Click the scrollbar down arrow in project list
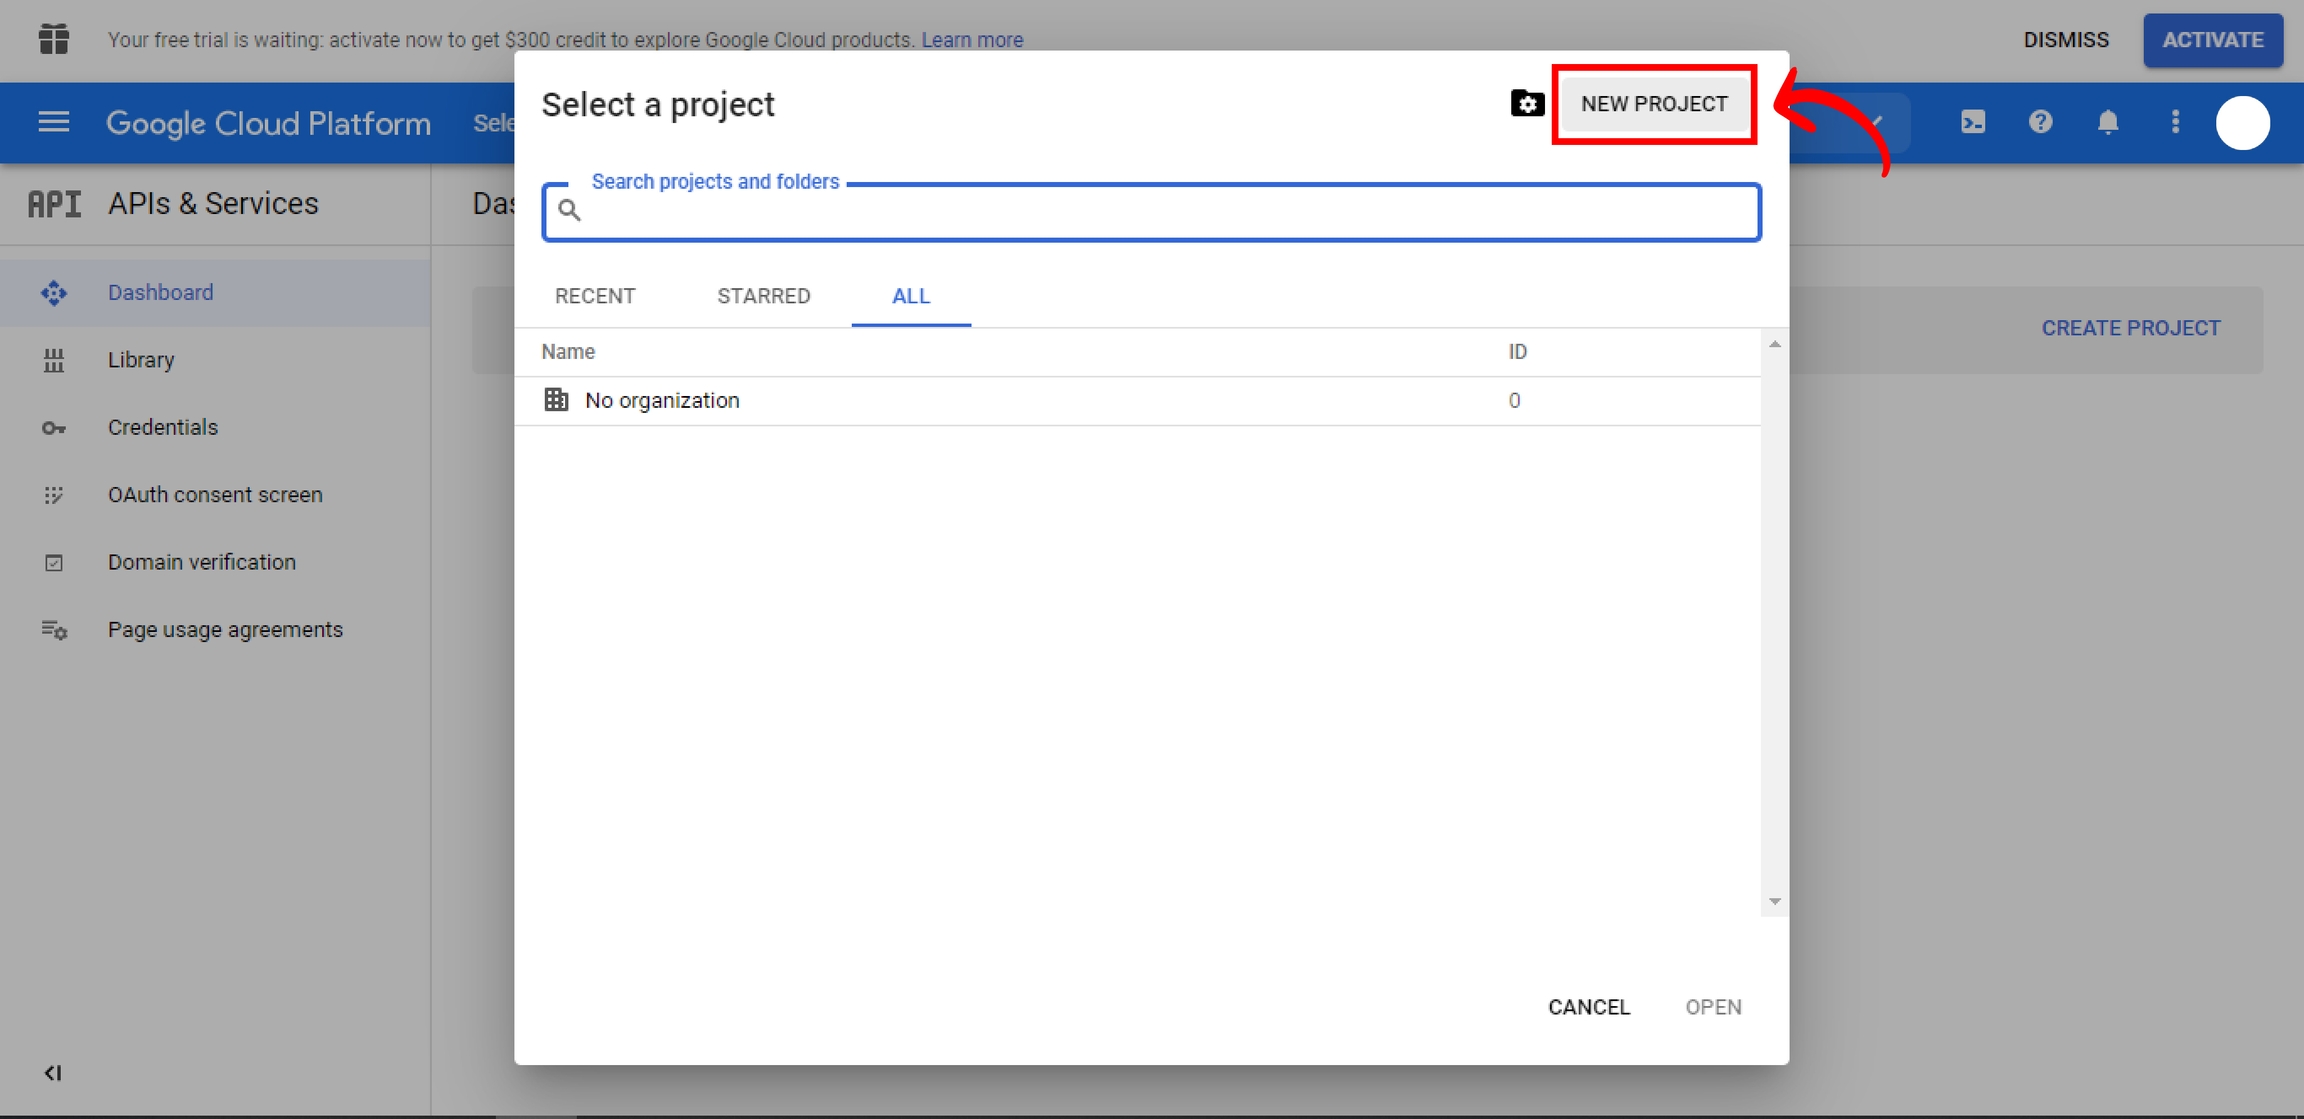The image size is (2304, 1119). coord(1774,901)
